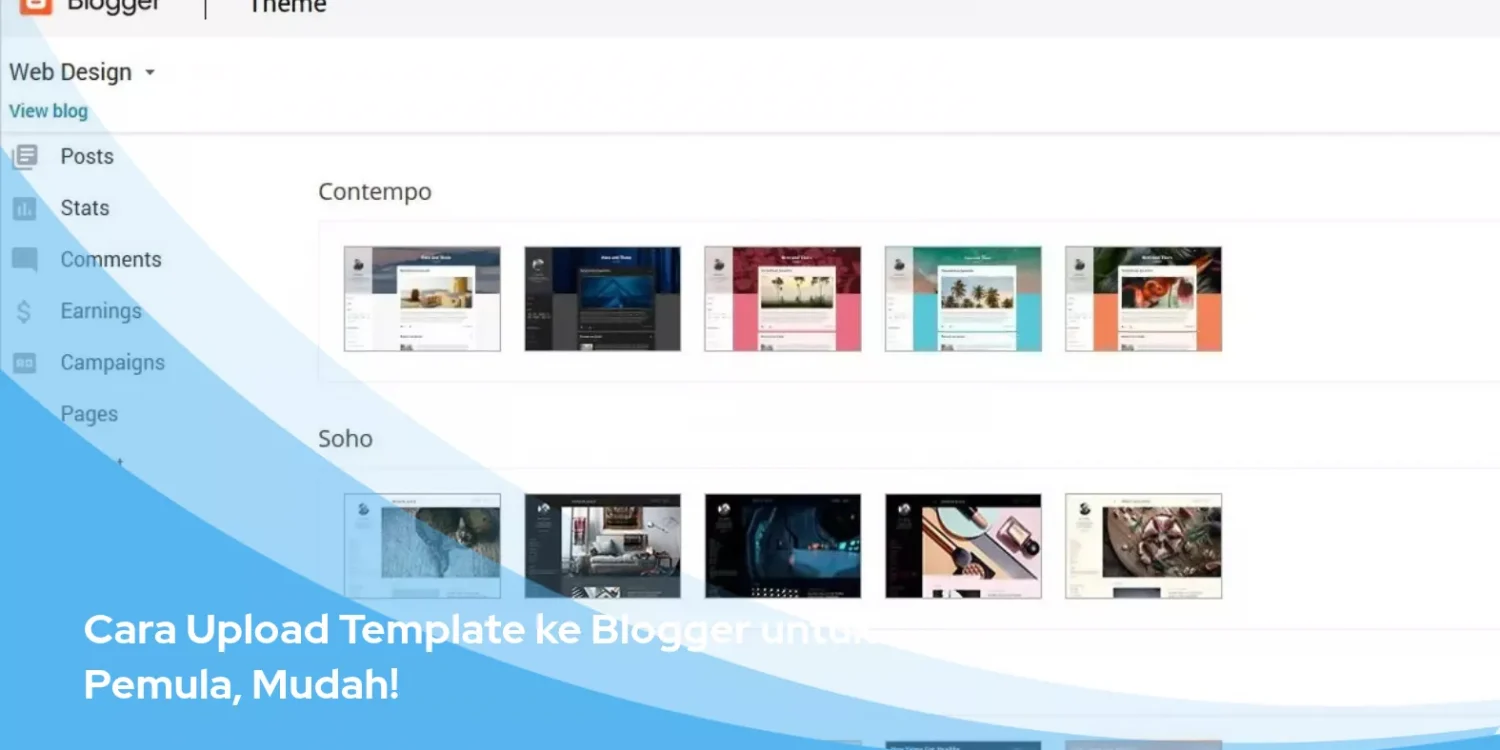The image size is (1500, 750).
Task: Select the pink Soho theme with cosmetics image
Action: click(x=963, y=546)
